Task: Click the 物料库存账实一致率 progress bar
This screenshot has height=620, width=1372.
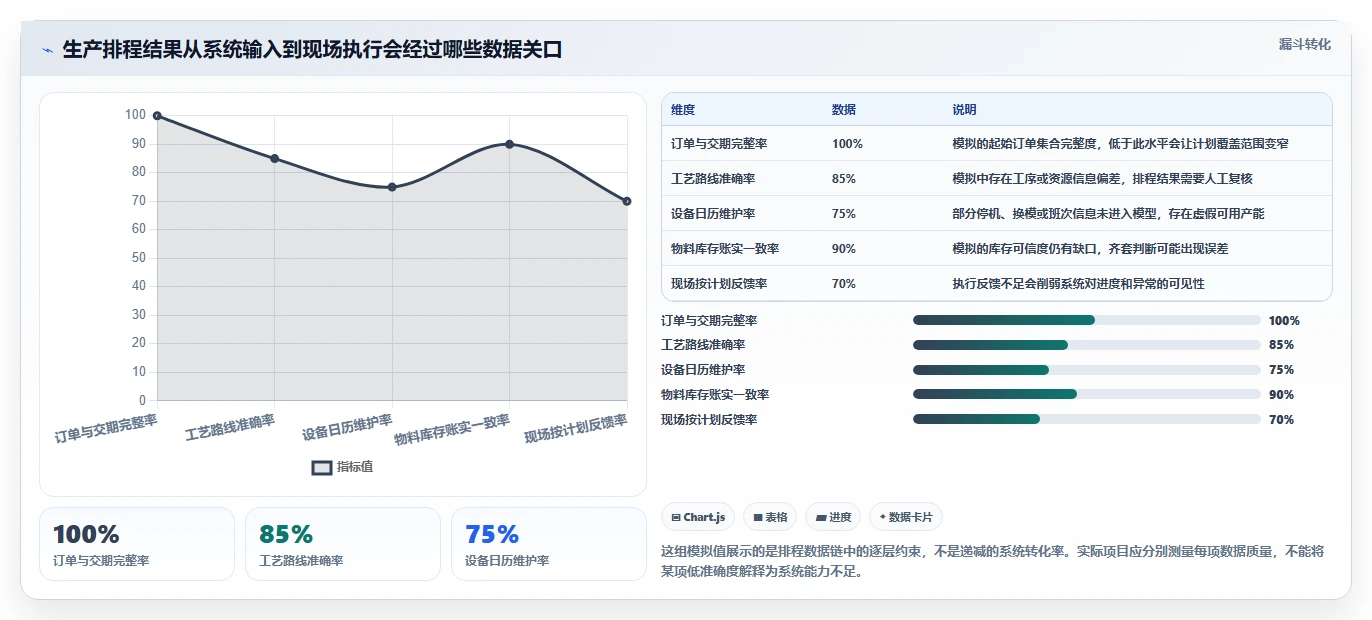Action: (x=1086, y=395)
